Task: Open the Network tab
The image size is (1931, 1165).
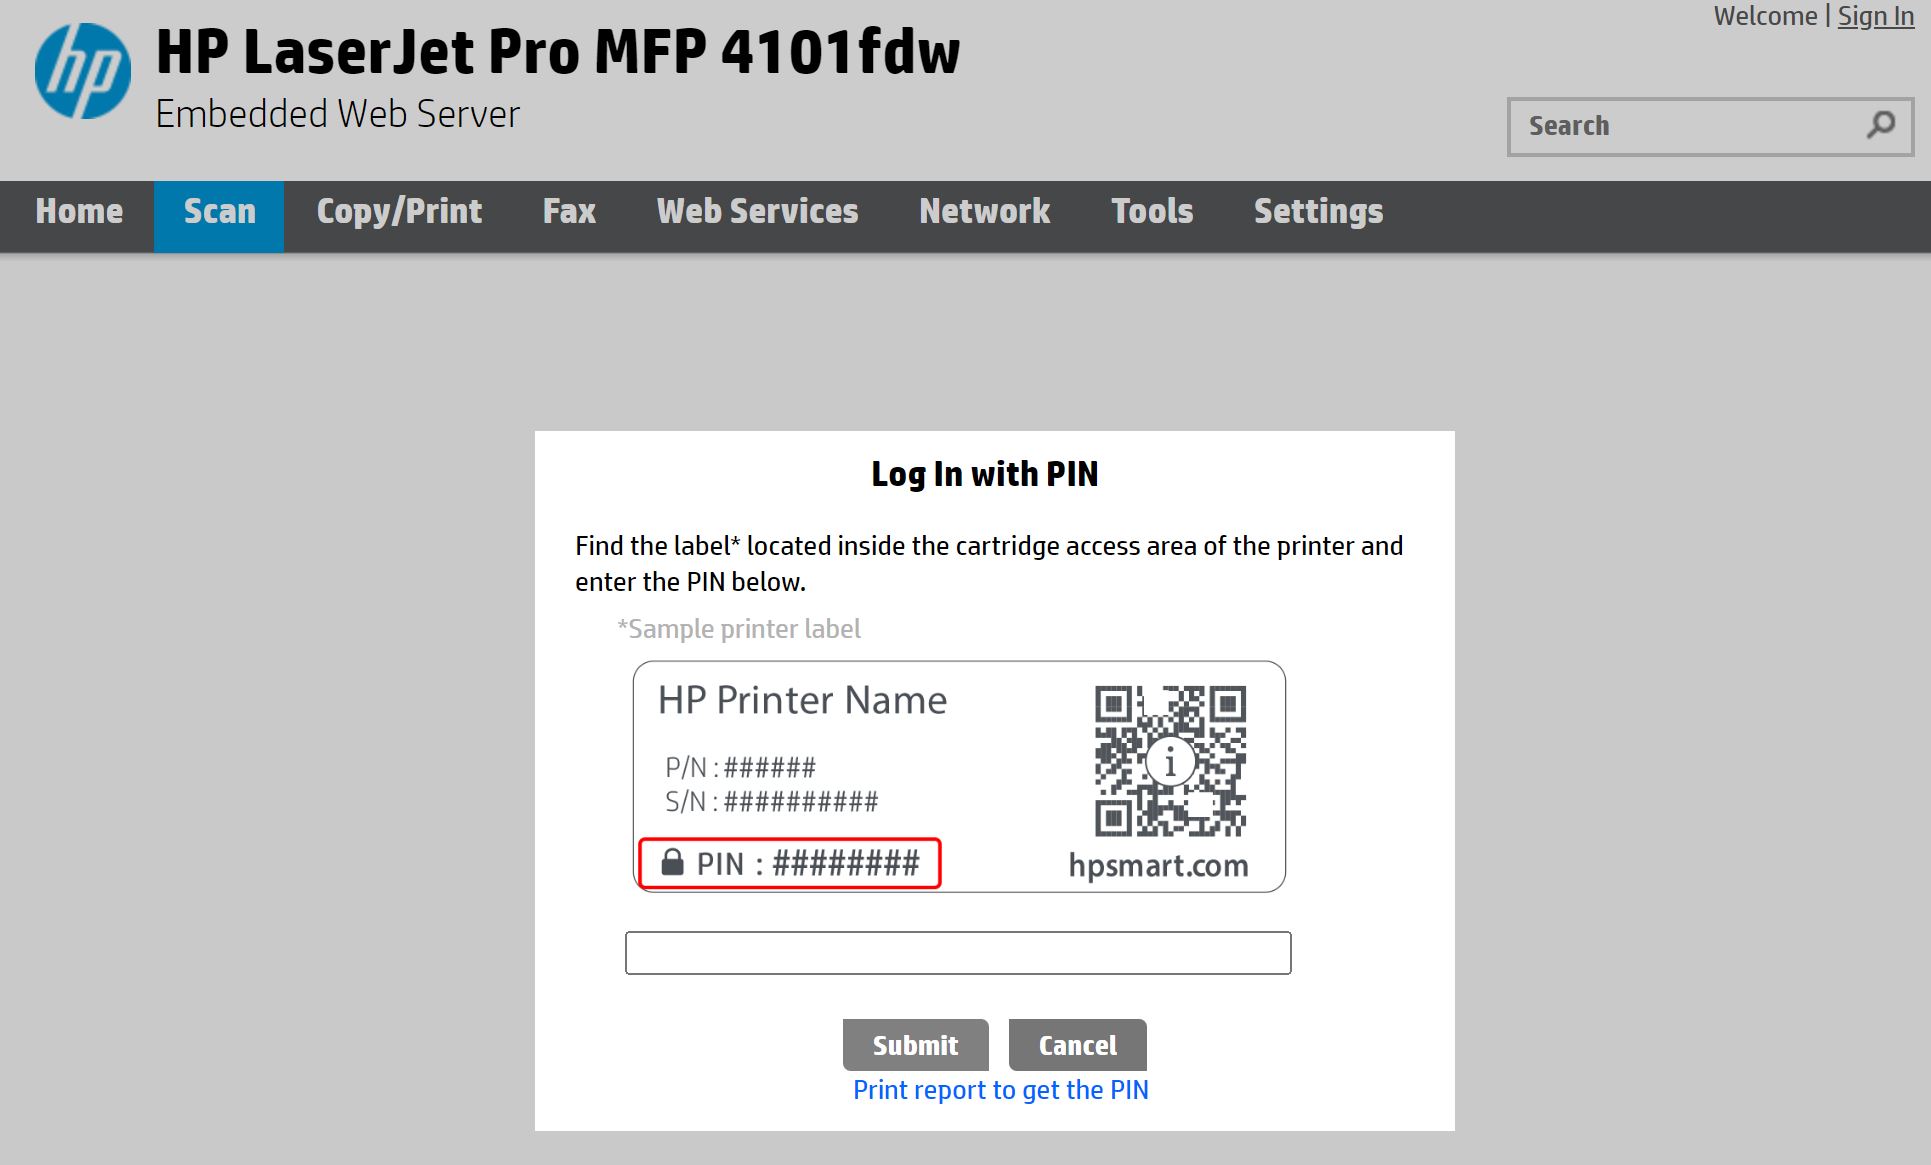Action: (984, 211)
